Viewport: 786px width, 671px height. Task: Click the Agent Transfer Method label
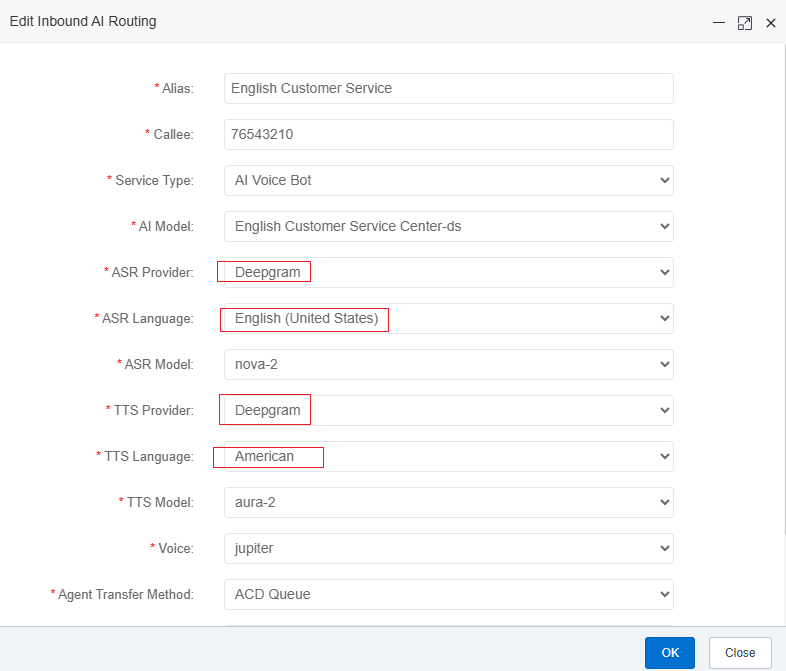click(x=126, y=594)
